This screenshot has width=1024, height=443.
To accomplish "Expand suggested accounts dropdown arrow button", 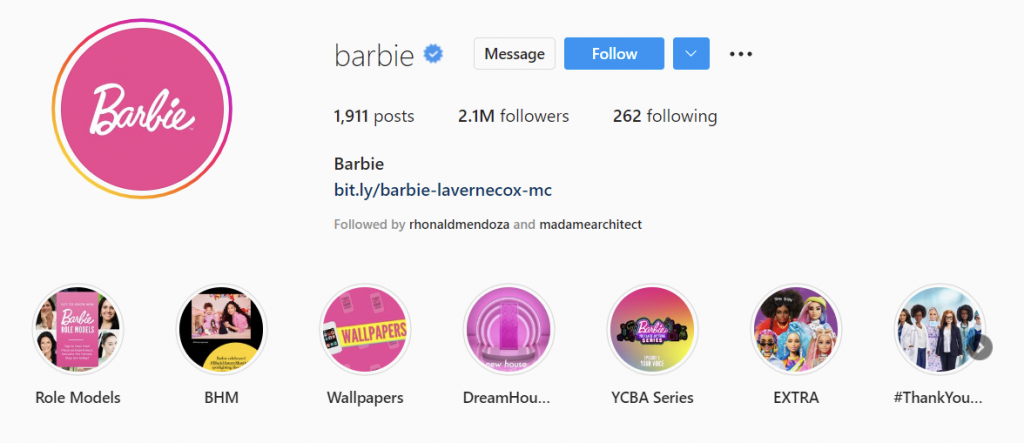I will tap(691, 54).
